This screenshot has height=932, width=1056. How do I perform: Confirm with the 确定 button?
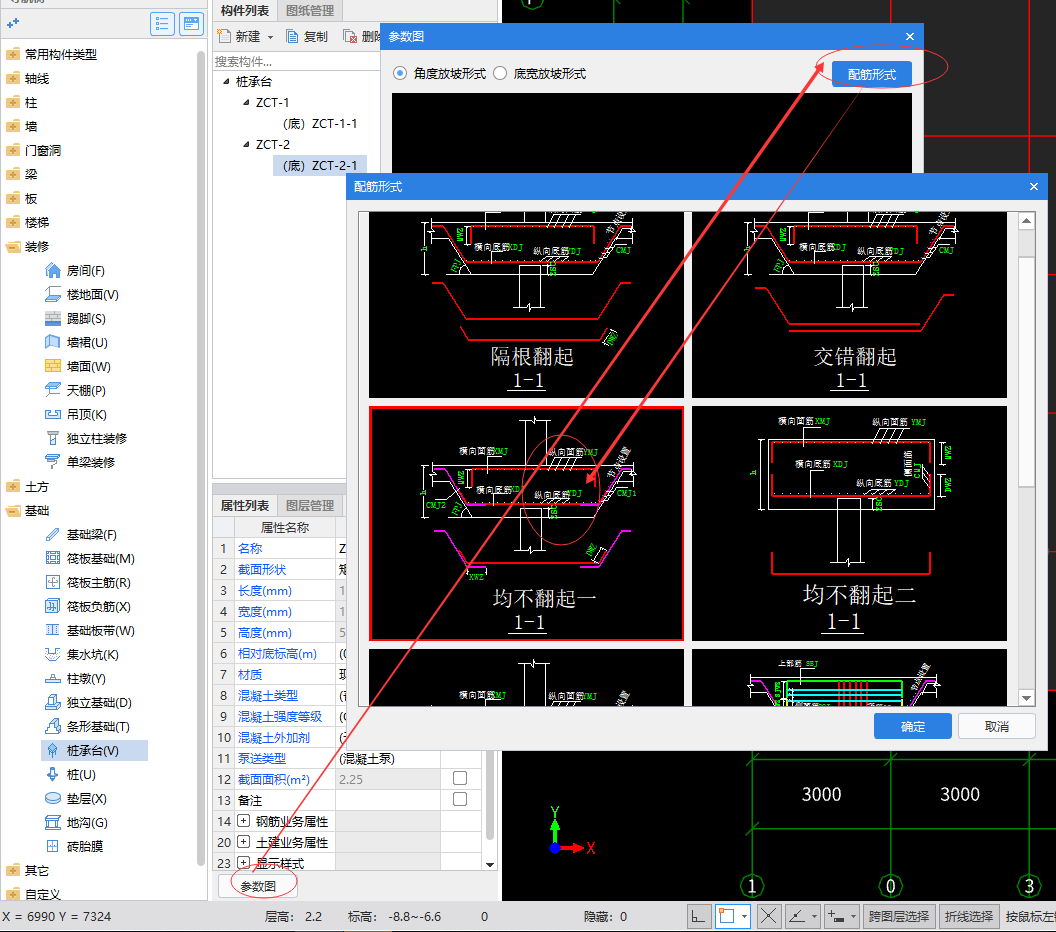913,727
